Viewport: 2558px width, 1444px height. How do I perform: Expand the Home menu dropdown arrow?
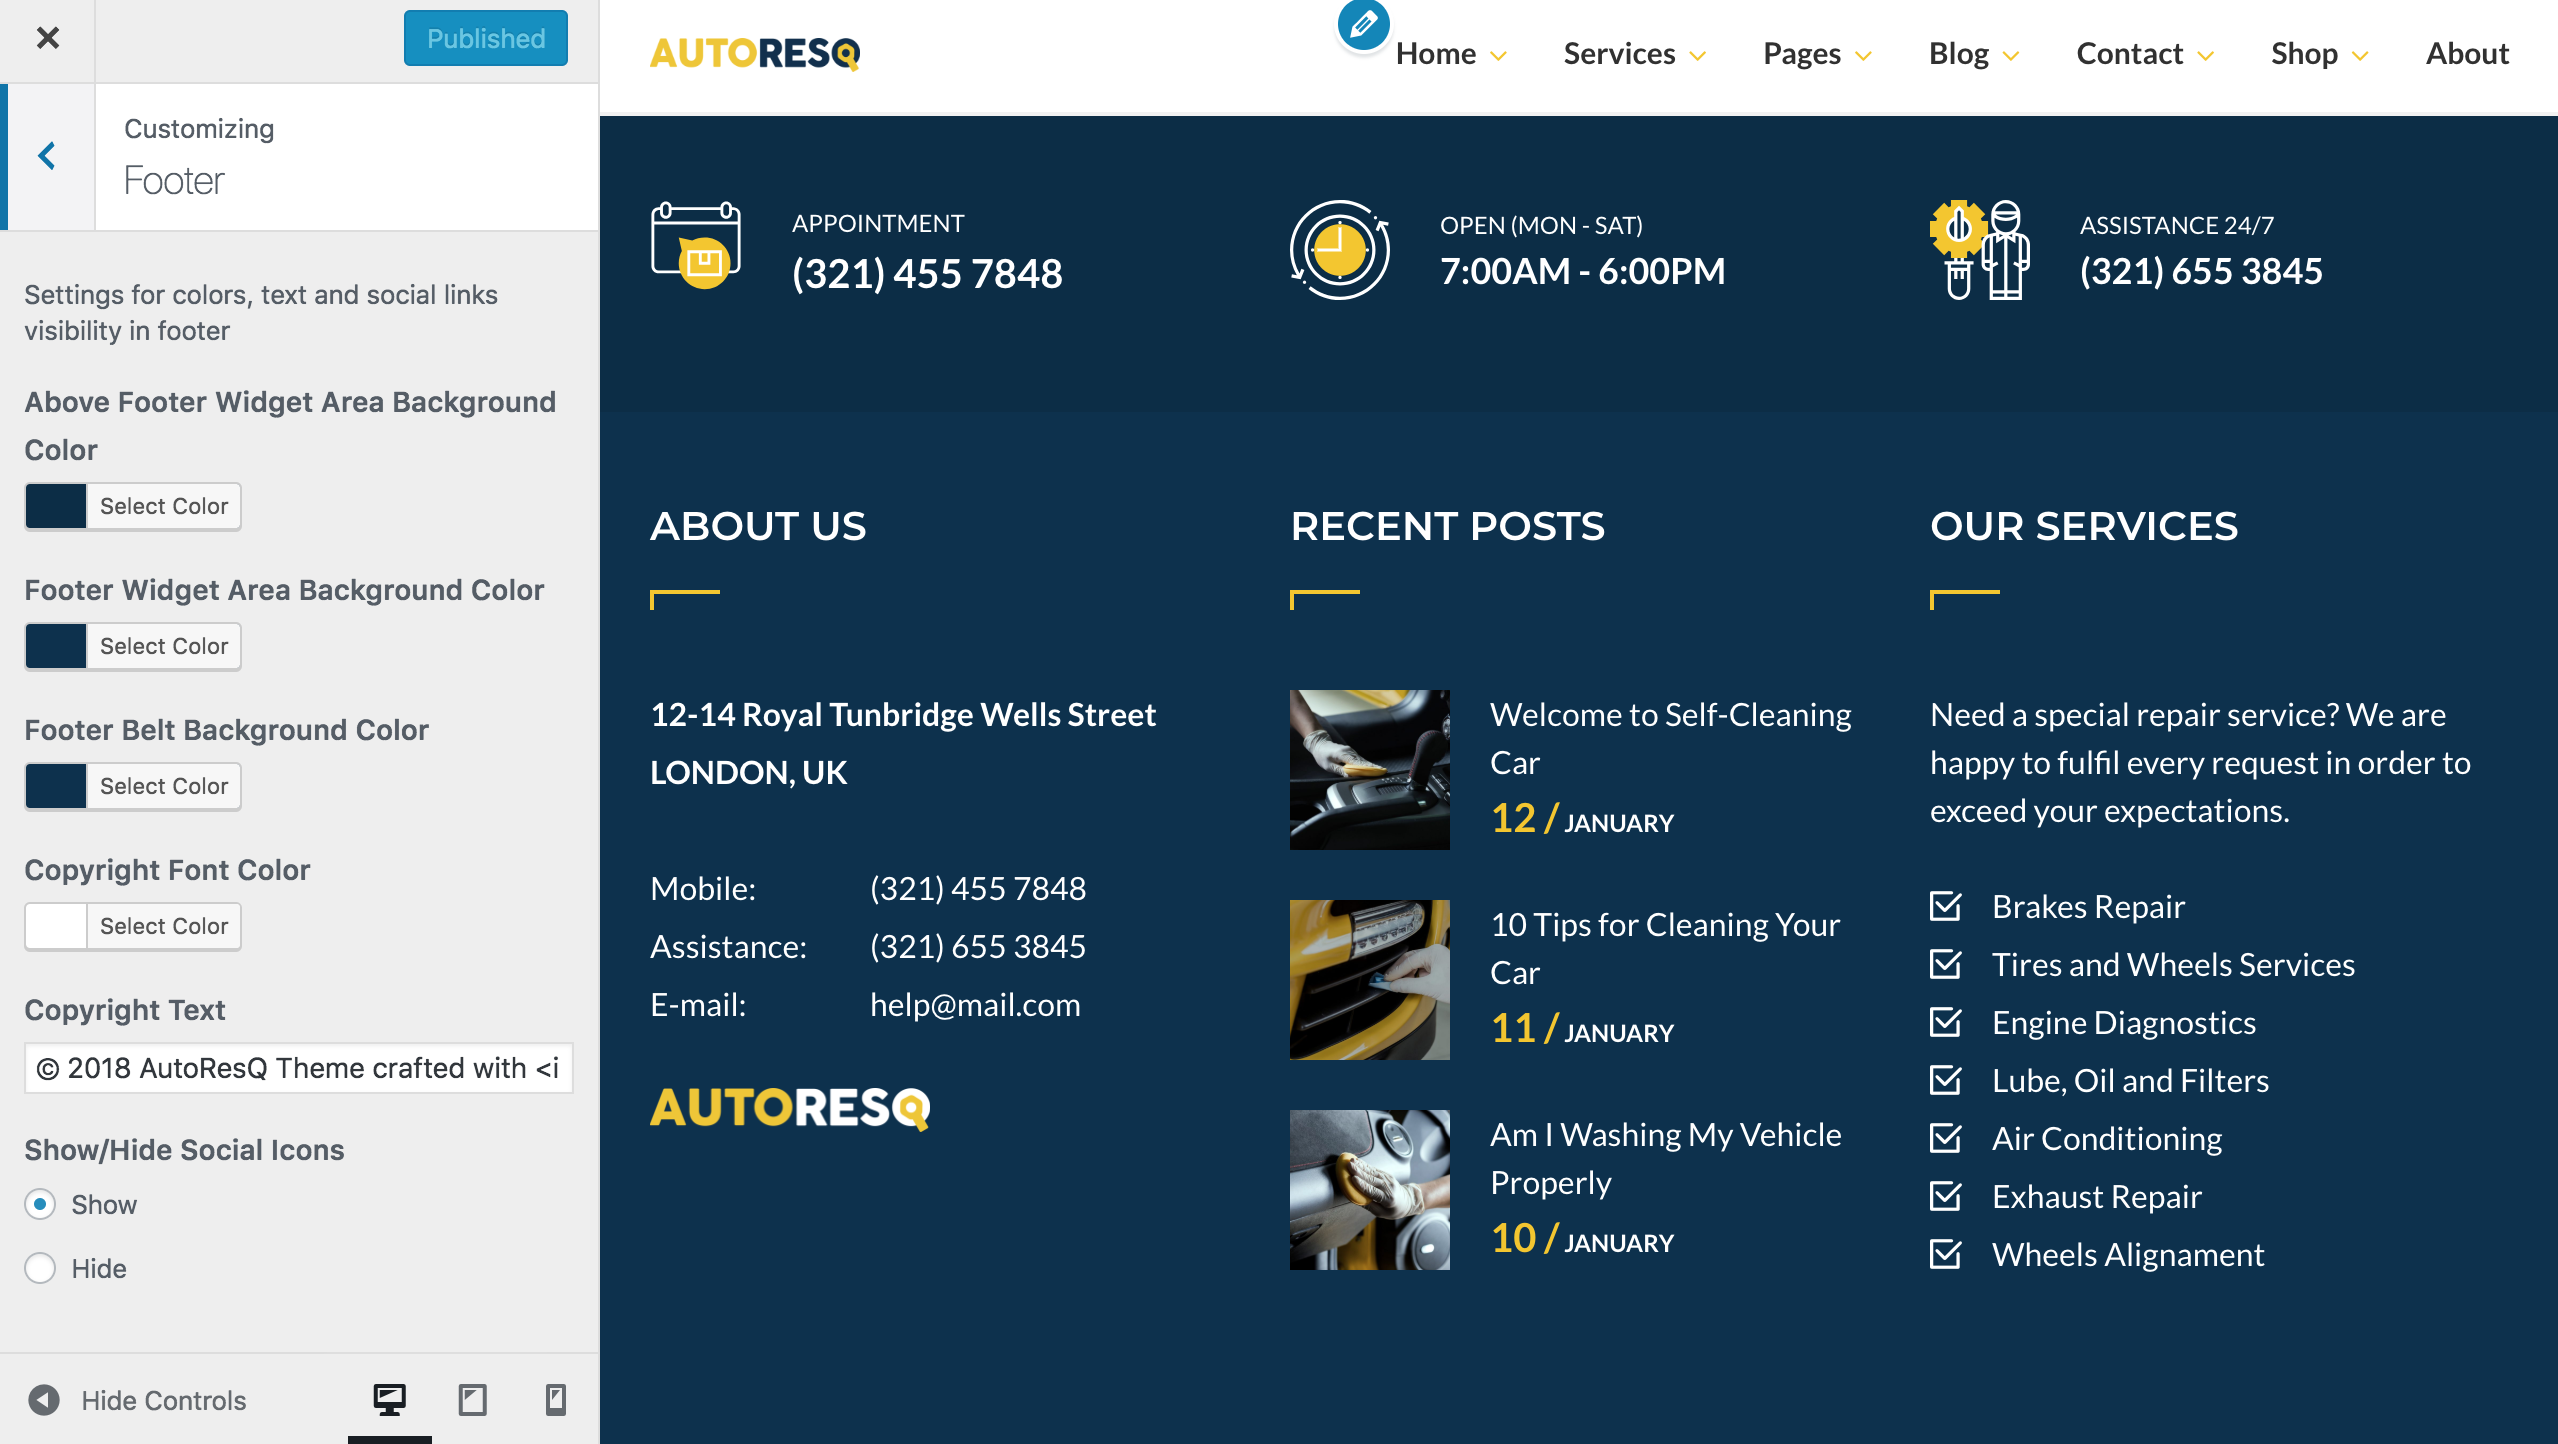pyautogui.click(x=1498, y=56)
